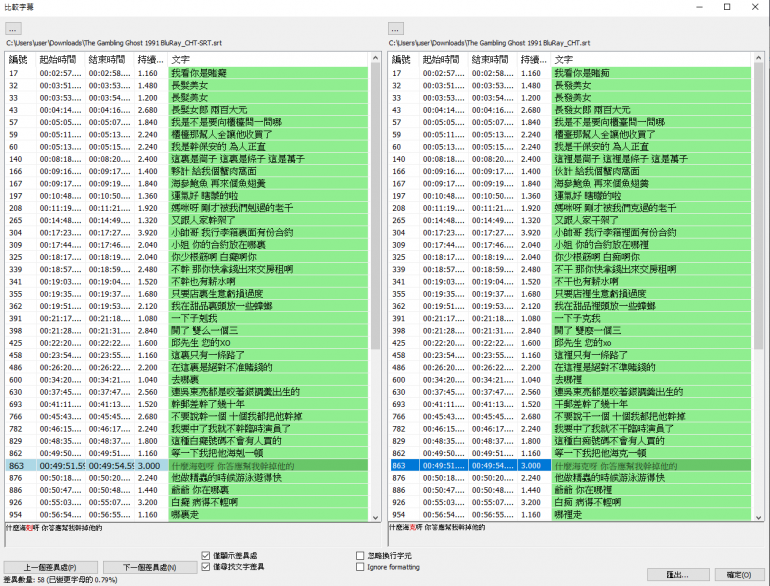Select row 17 in left list
The height and width of the screenshot is (586, 770).
coord(187,73)
